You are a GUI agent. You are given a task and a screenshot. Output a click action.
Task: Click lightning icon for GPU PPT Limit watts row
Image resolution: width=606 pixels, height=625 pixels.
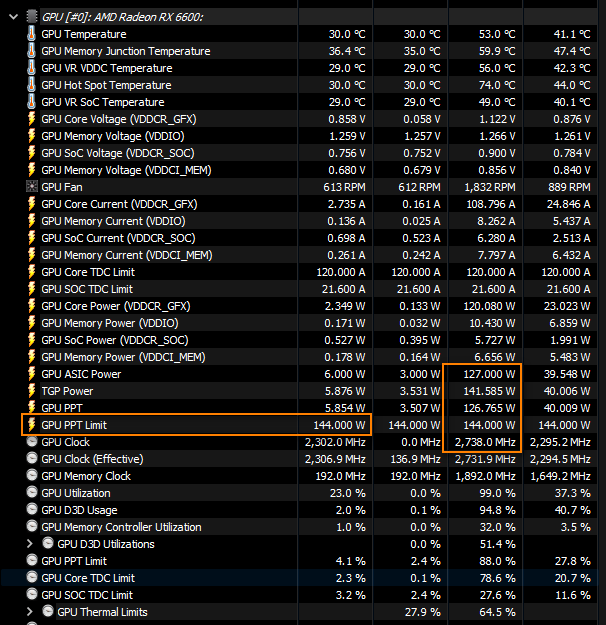(x=31, y=425)
